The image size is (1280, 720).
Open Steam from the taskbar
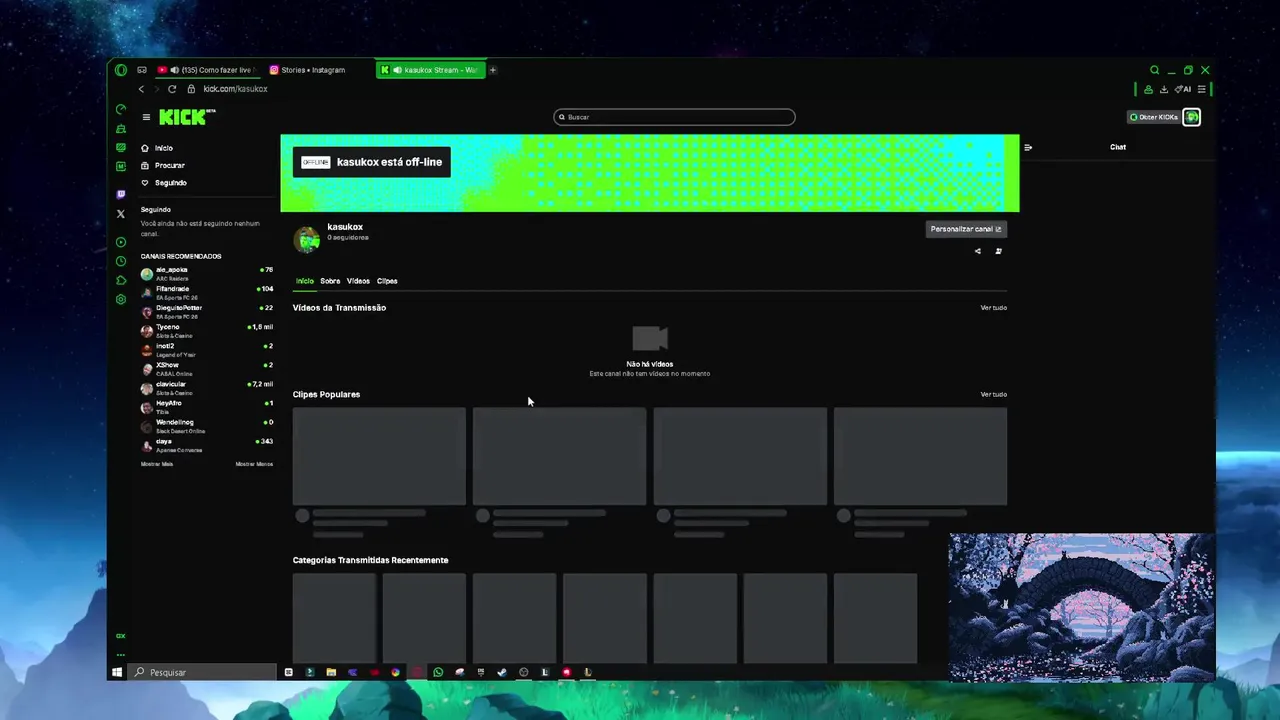(502, 672)
